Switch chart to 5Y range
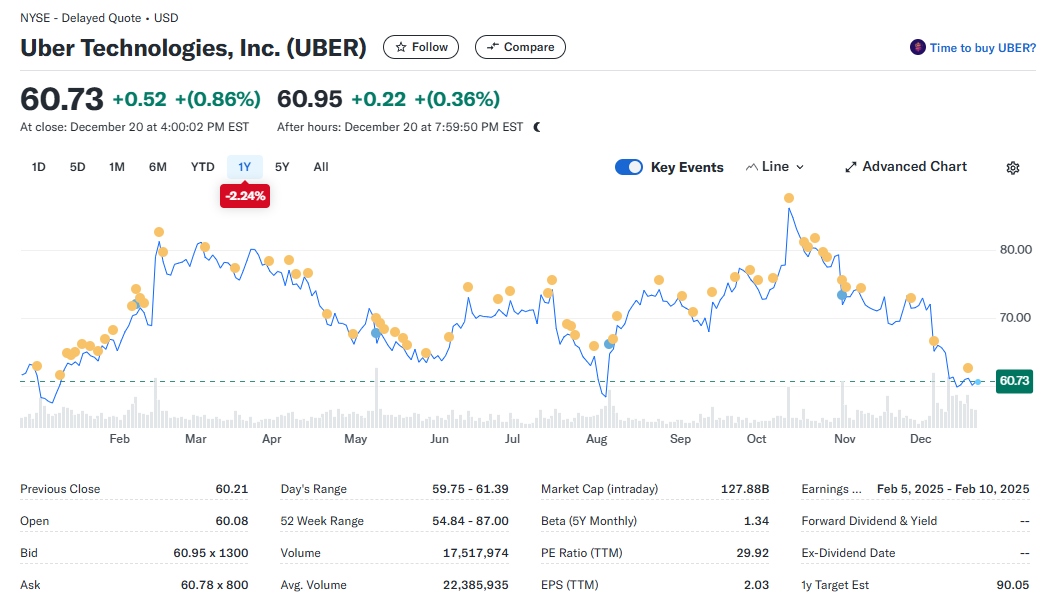This screenshot has width=1056, height=601. [x=282, y=167]
